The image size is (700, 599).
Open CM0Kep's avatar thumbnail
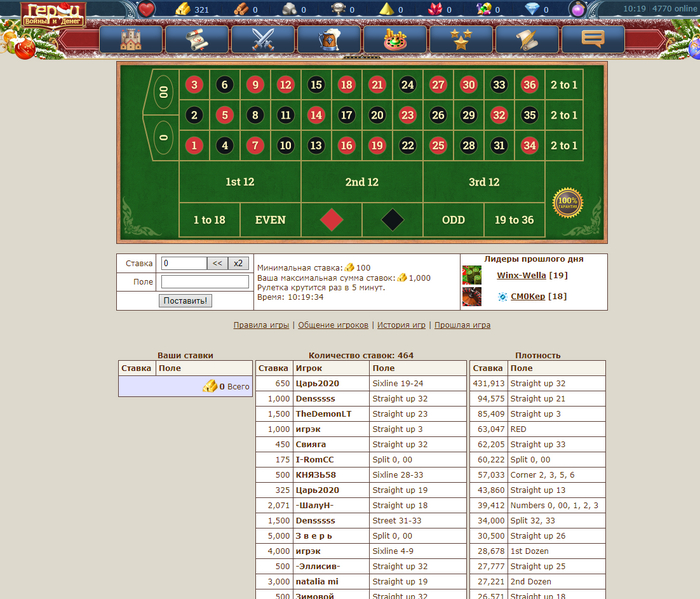pyautogui.click(x=472, y=296)
